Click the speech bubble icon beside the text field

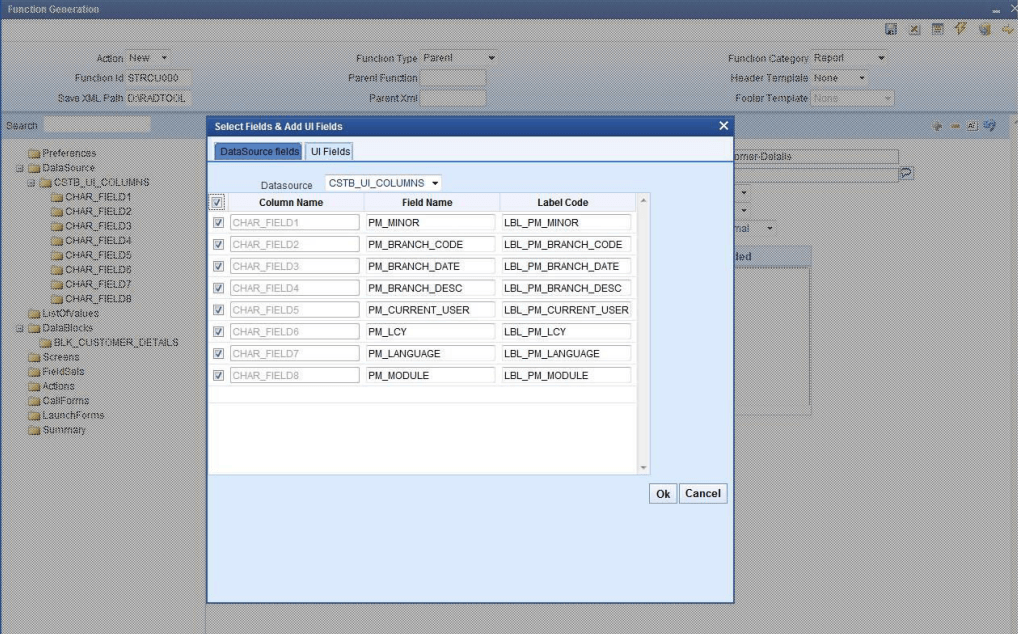pyautogui.click(x=906, y=173)
